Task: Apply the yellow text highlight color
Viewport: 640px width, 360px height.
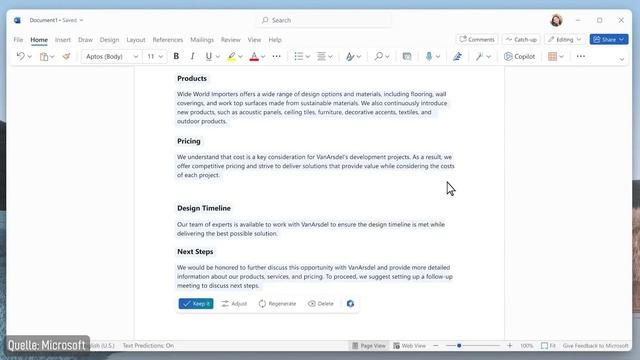Action: pyautogui.click(x=231, y=57)
